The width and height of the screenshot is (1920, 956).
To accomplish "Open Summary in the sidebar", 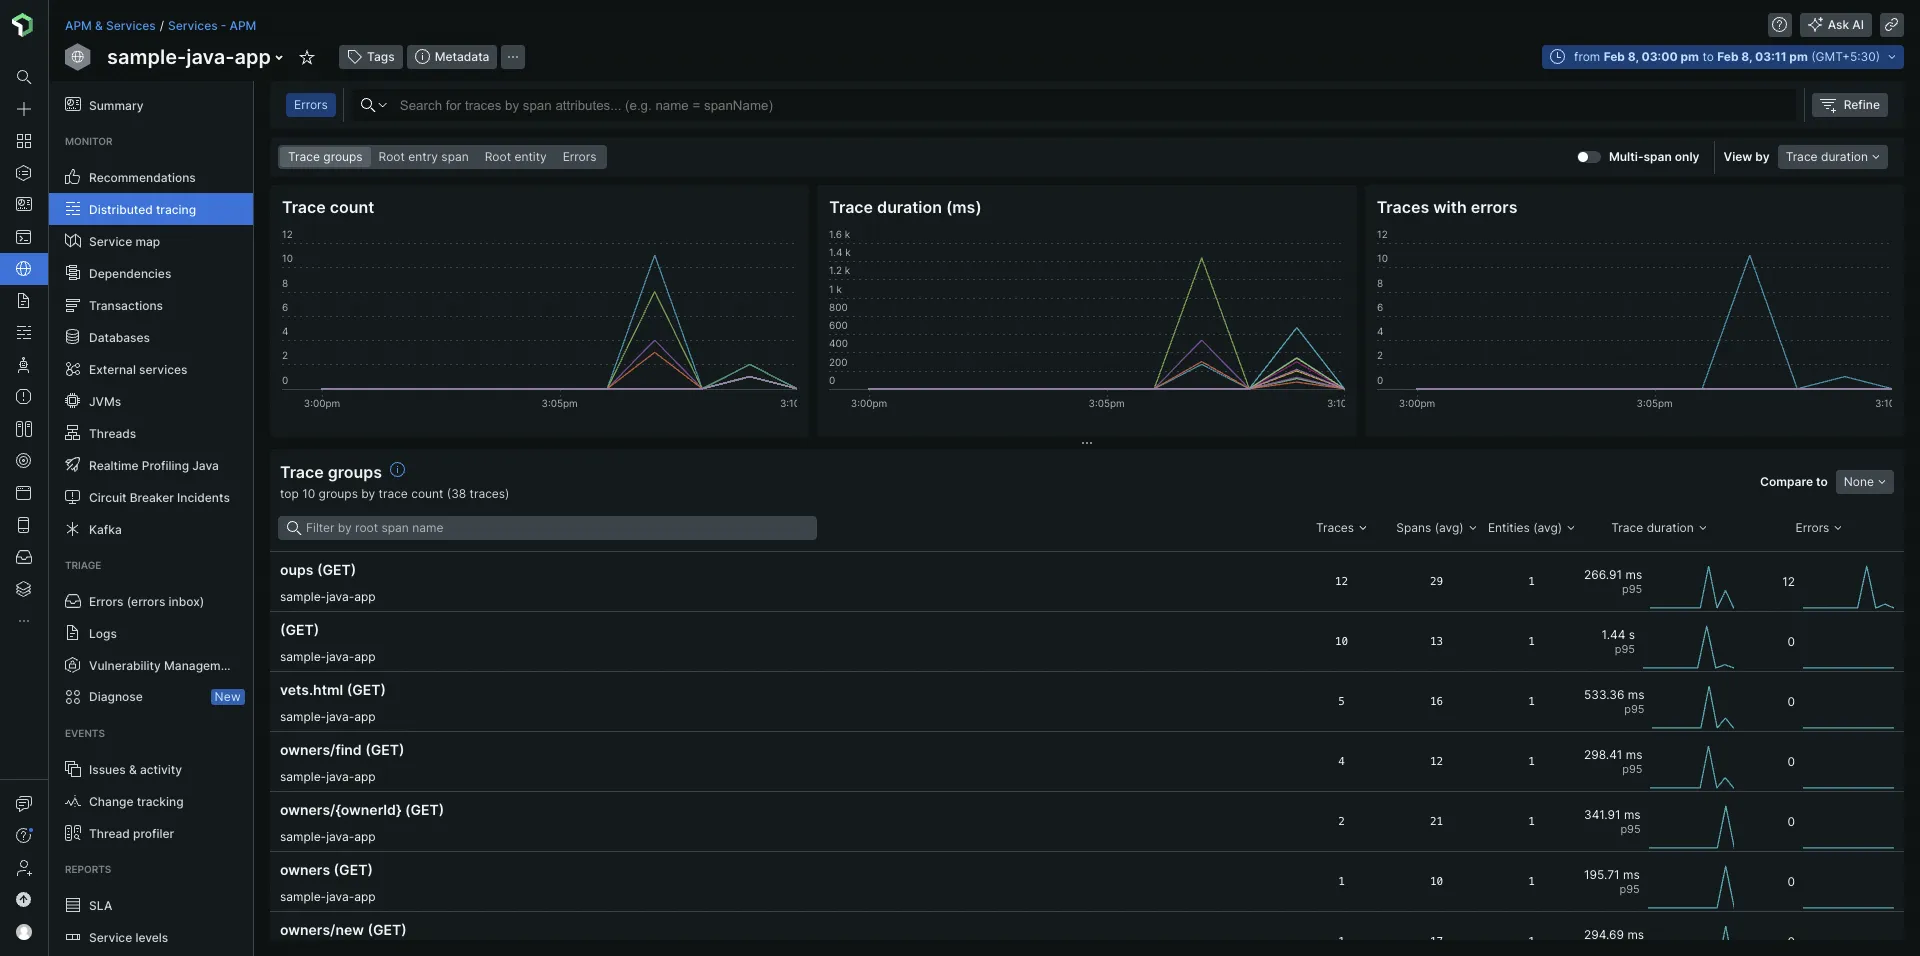I will coord(151,105).
